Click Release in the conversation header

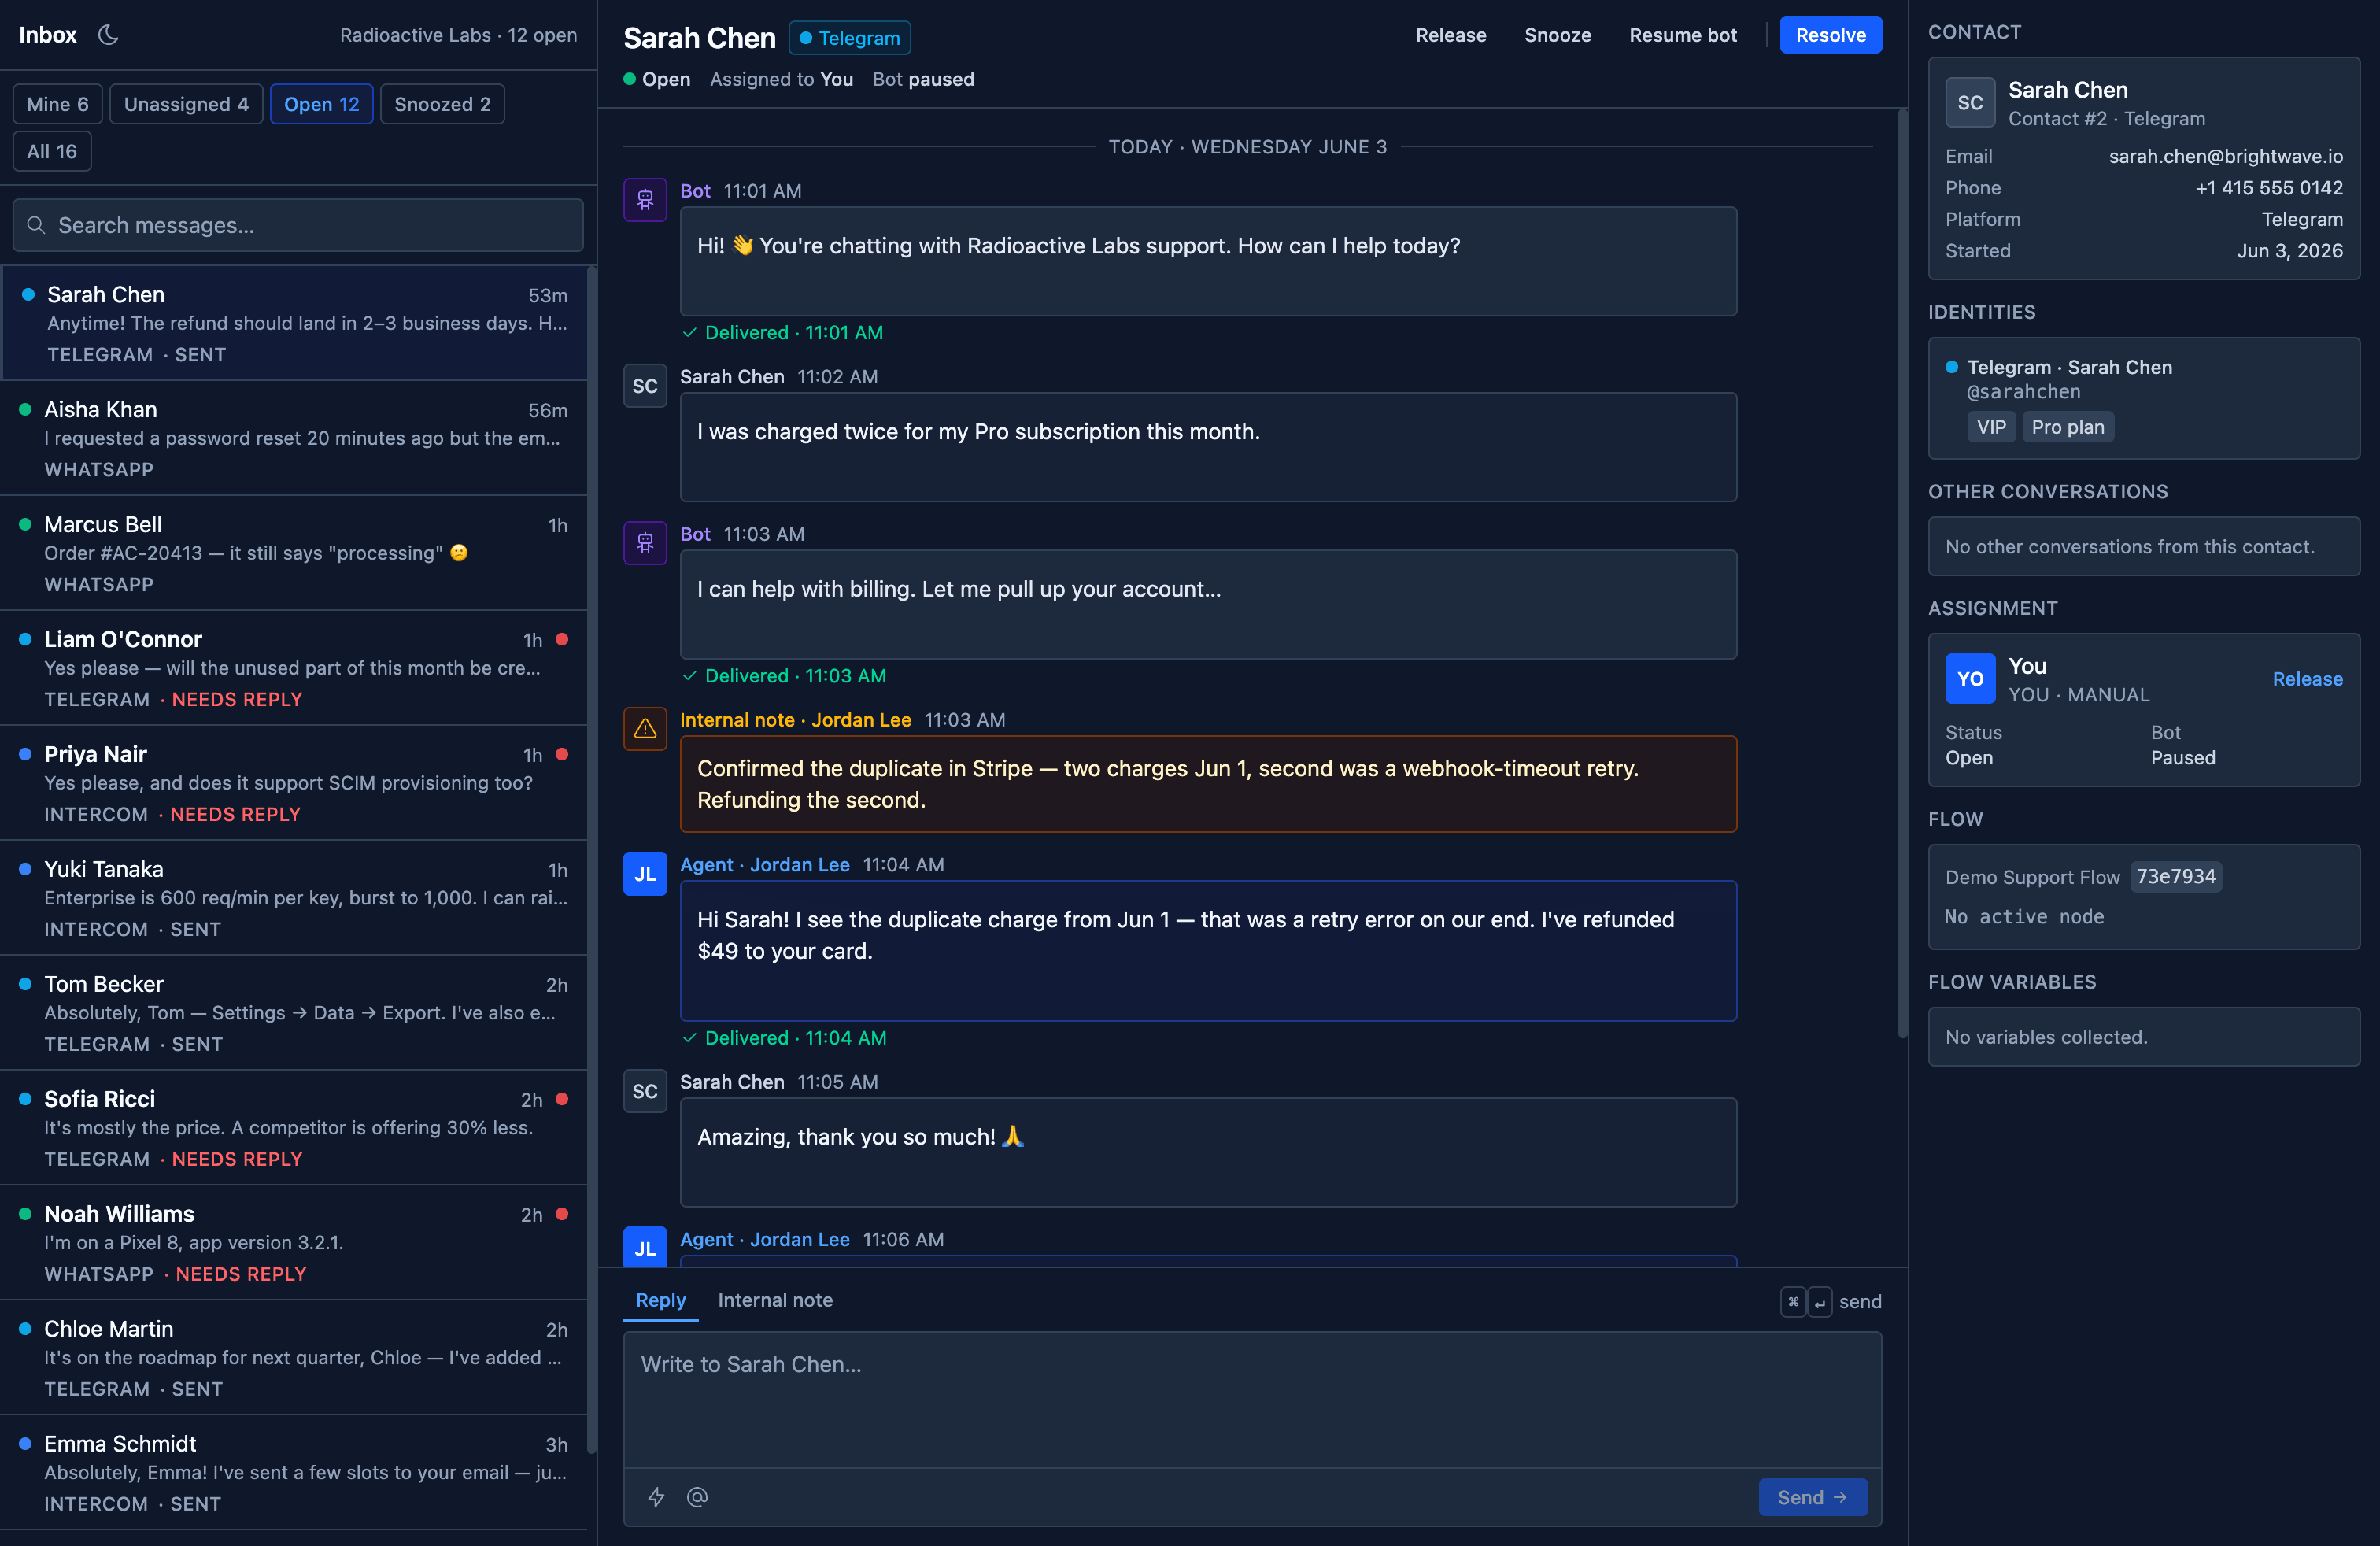click(x=1451, y=35)
